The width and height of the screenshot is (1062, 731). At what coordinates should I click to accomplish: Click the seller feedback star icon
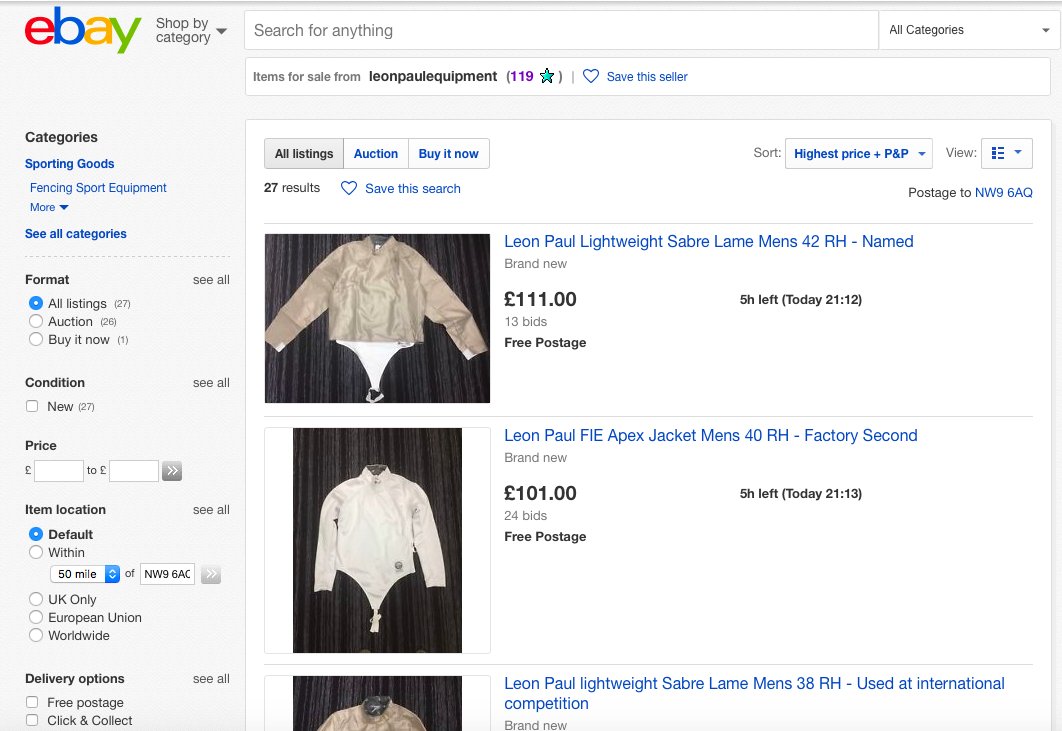(x=547, y=77)
